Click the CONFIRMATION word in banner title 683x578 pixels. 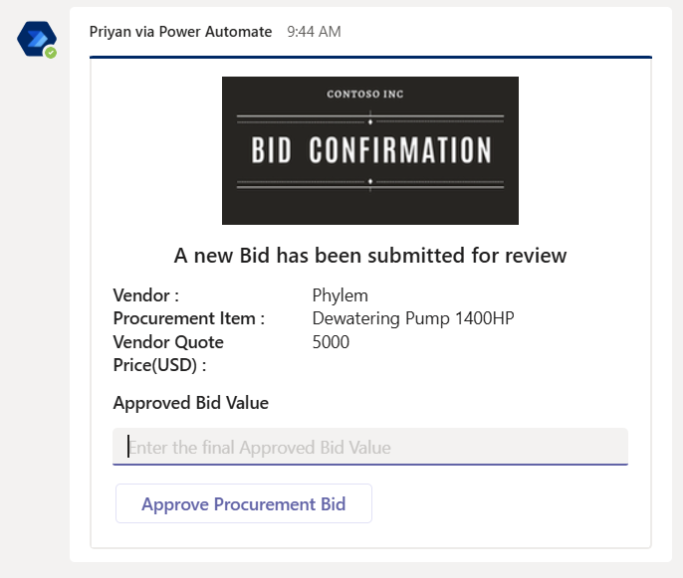(400, 150)
